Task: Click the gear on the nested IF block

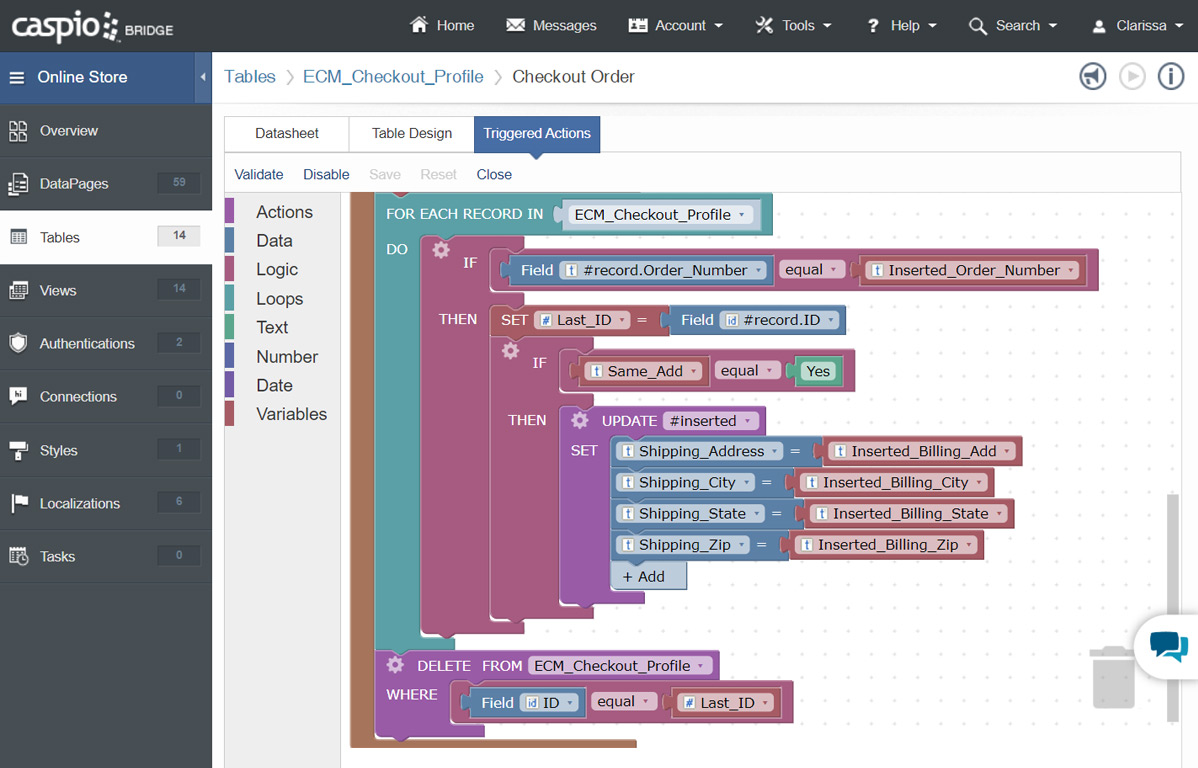Action: [x=510, y=351]
